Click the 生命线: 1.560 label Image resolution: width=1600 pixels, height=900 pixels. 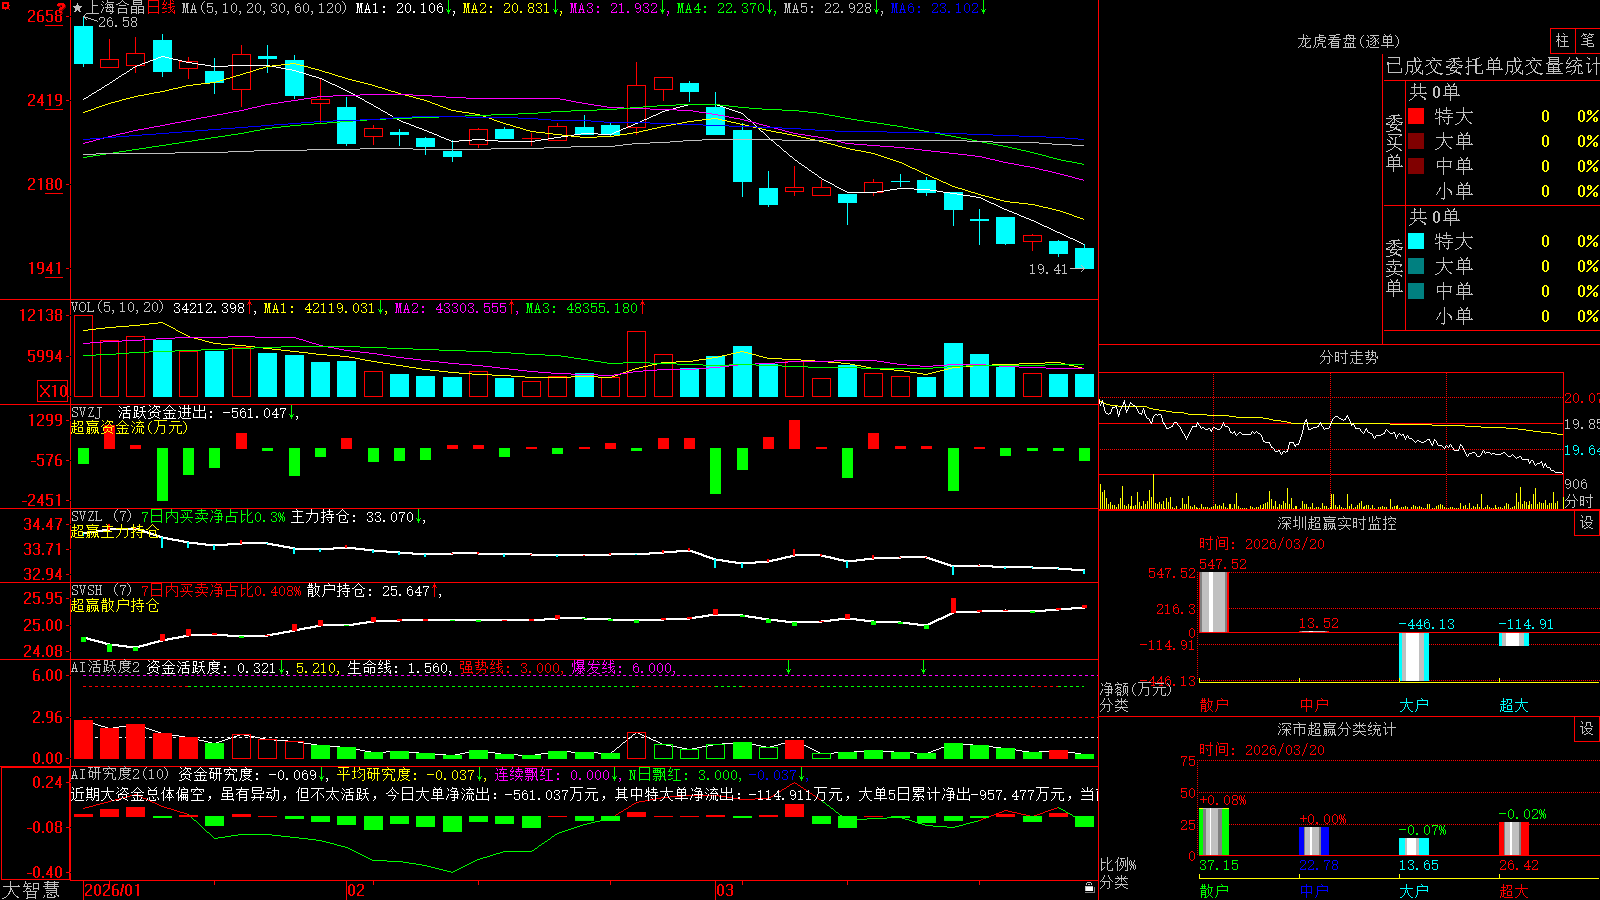[x=398, y=667]
